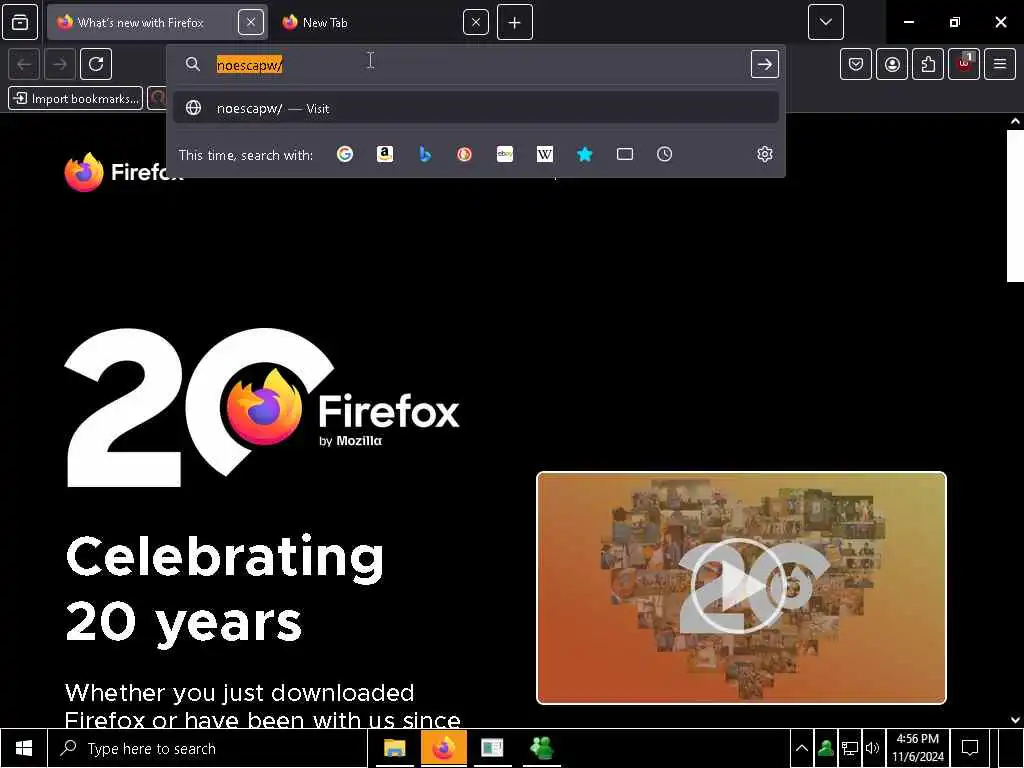Click the magnifier icon in the address bar
The height and width of the screenshot is (768, 1024).
point(193,64)
